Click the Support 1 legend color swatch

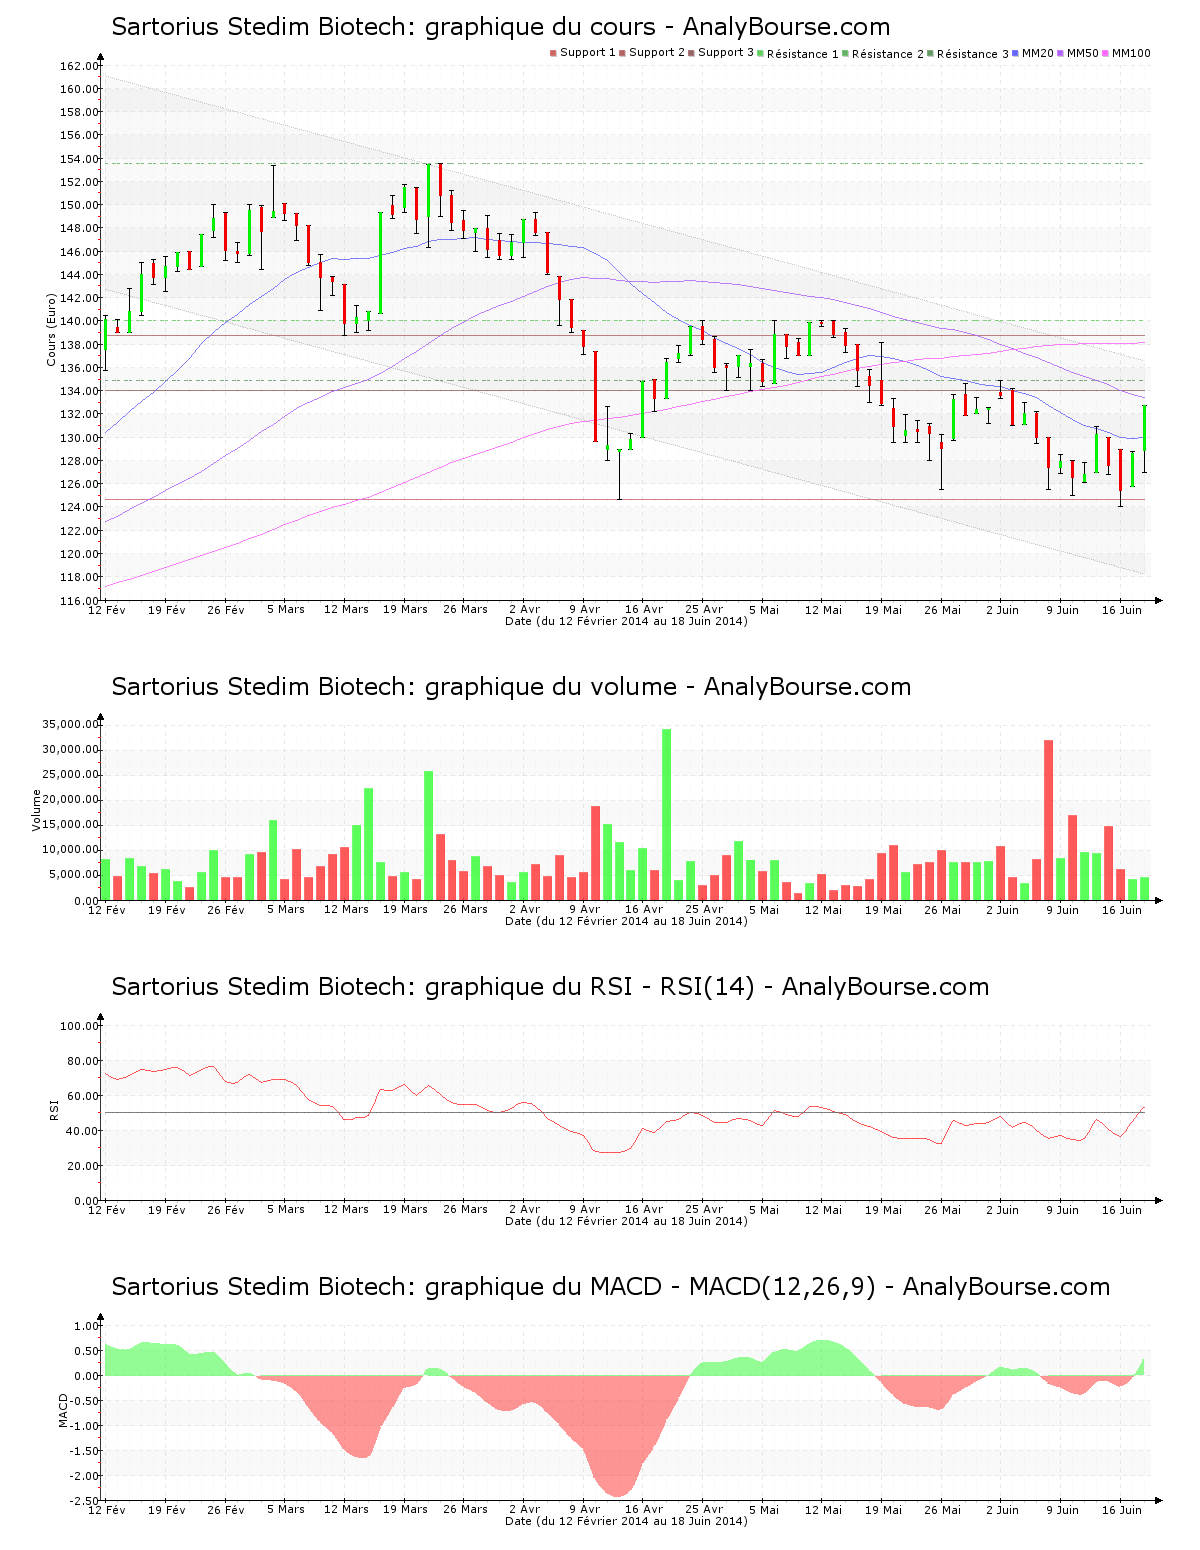tap(553, 53)
